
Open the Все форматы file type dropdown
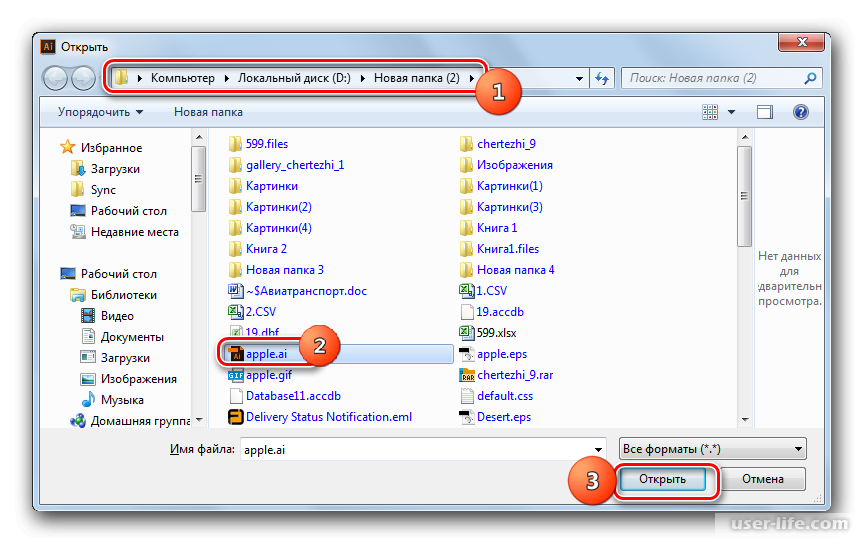pyautogui.click(x=712, y=449)
